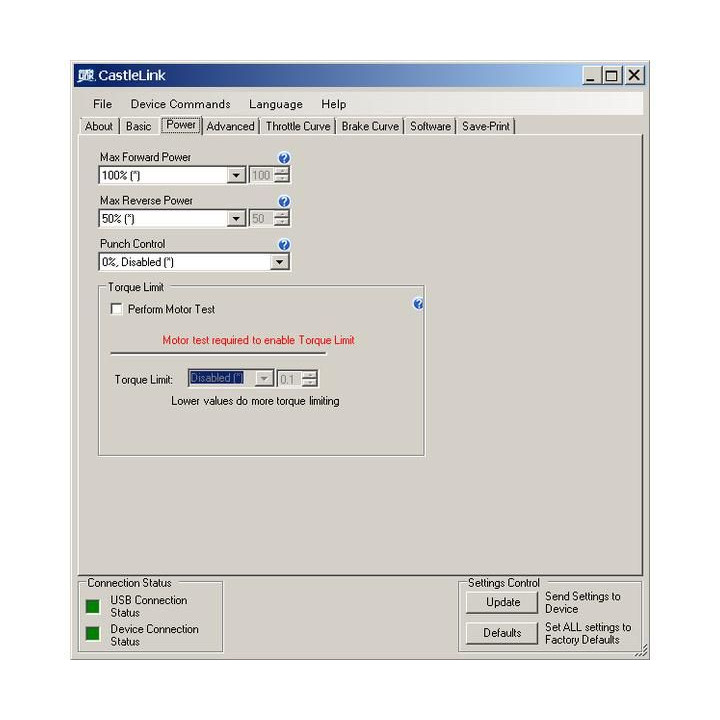720x720 pixels.
Task: Enable the Perform Motor Test checkbox
Action: 116,309
